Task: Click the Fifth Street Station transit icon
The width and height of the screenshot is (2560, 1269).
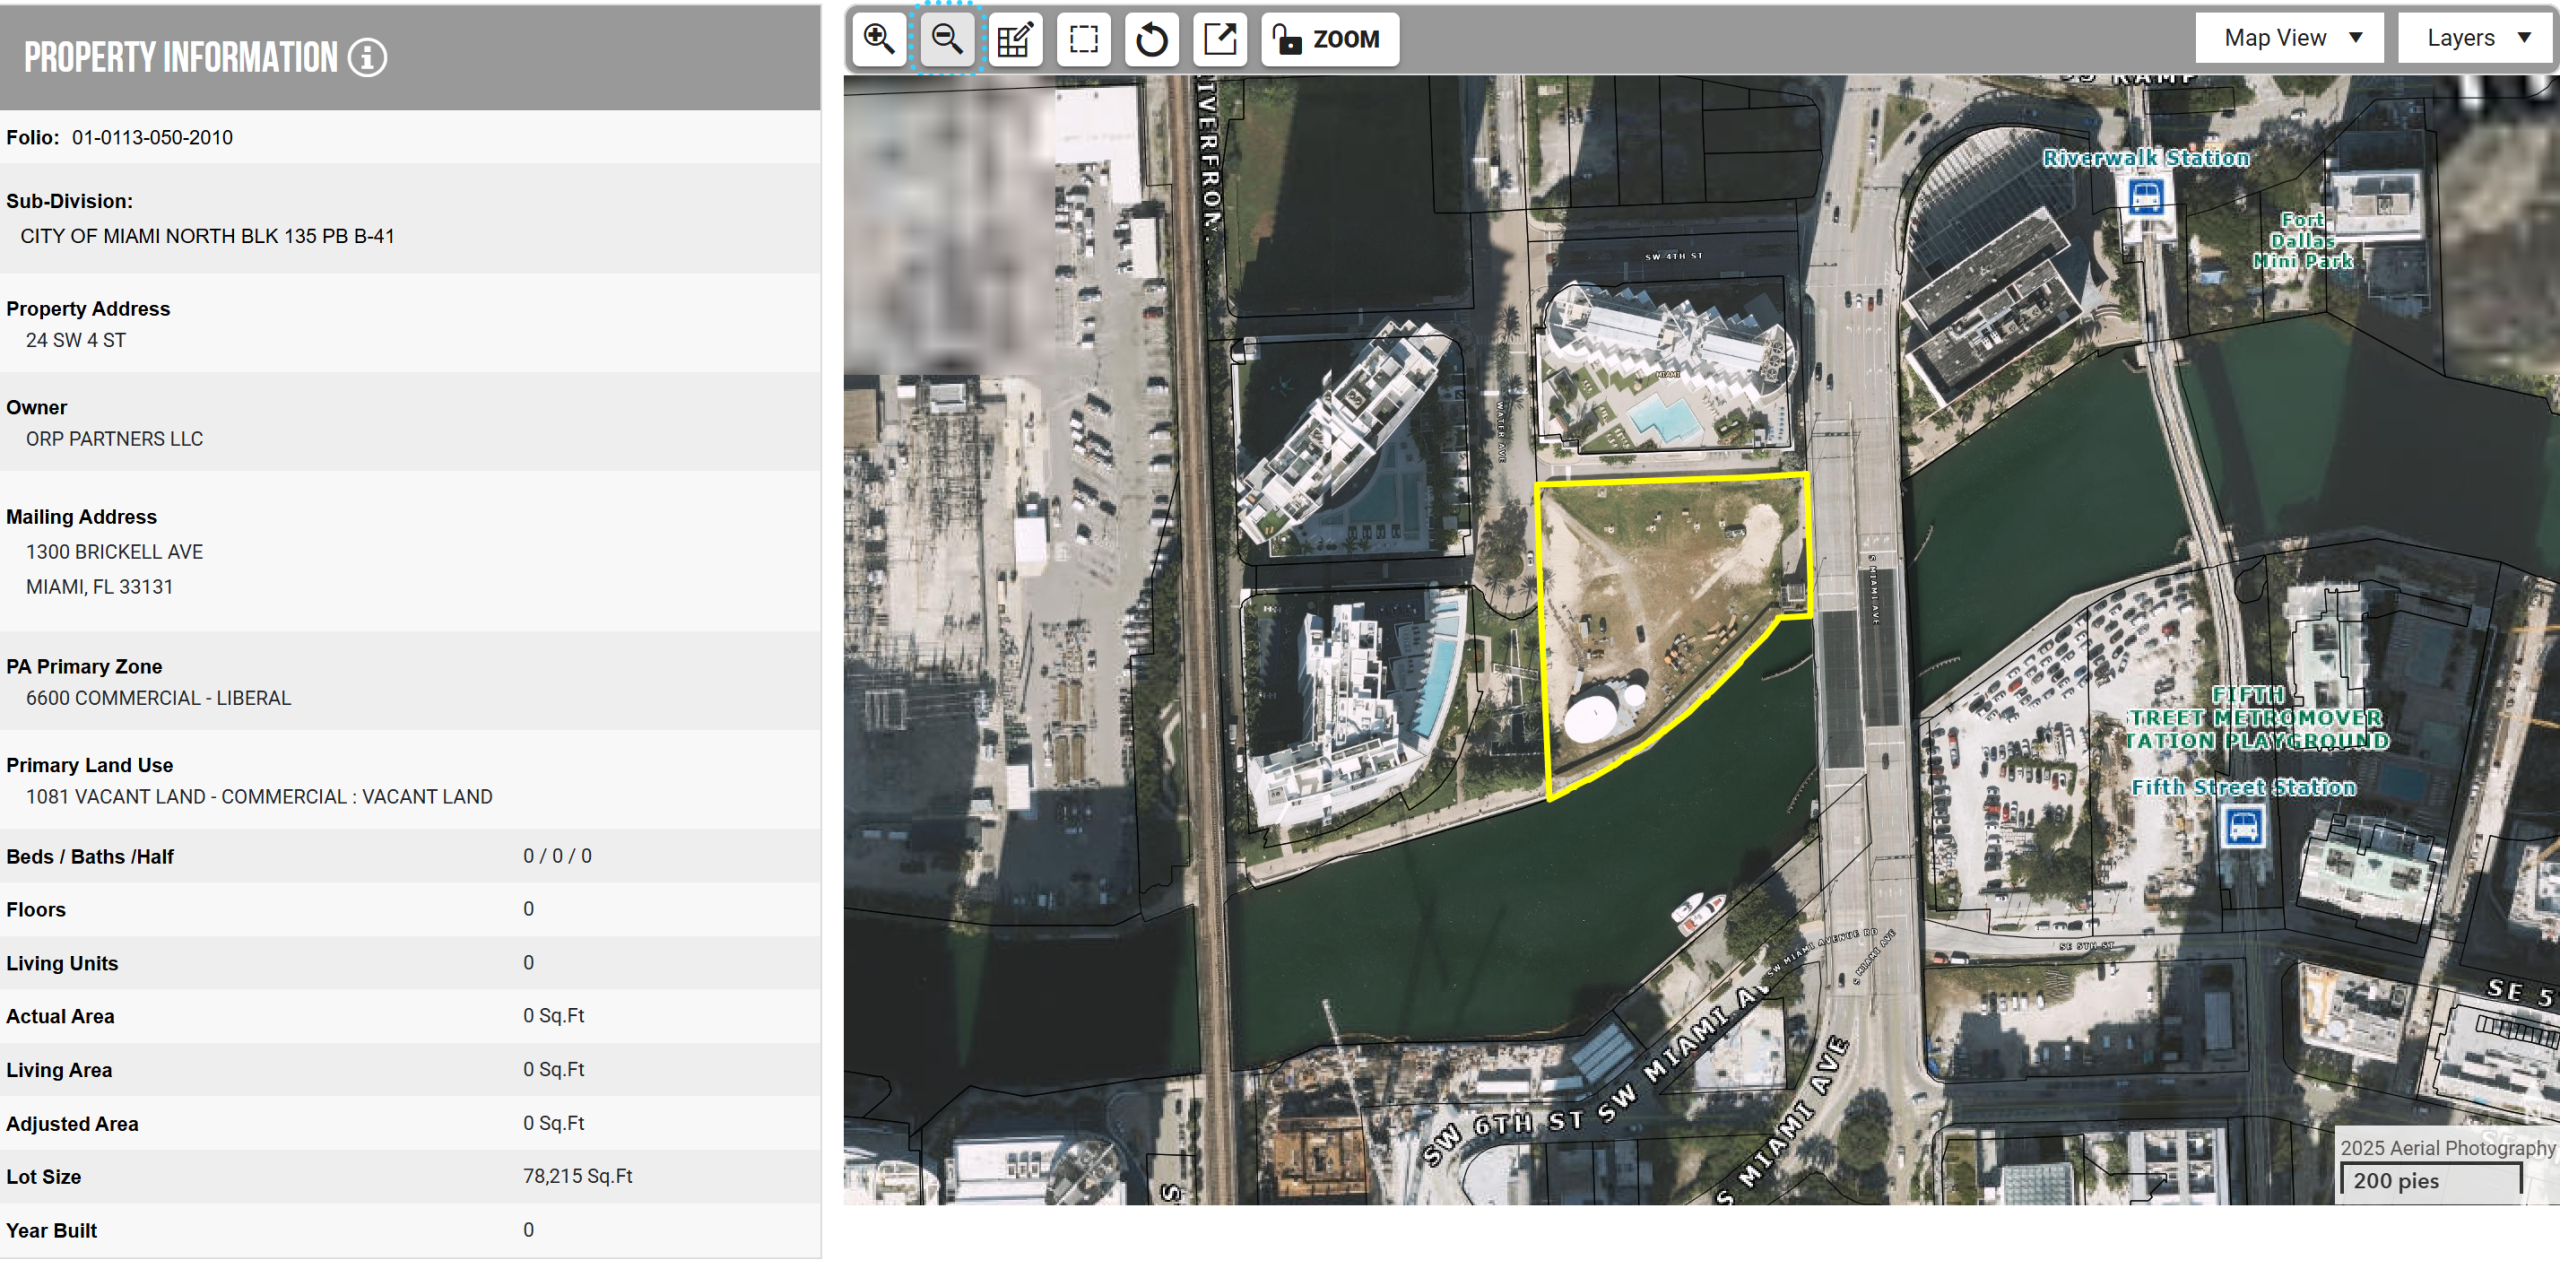Action: point(2243,827)
